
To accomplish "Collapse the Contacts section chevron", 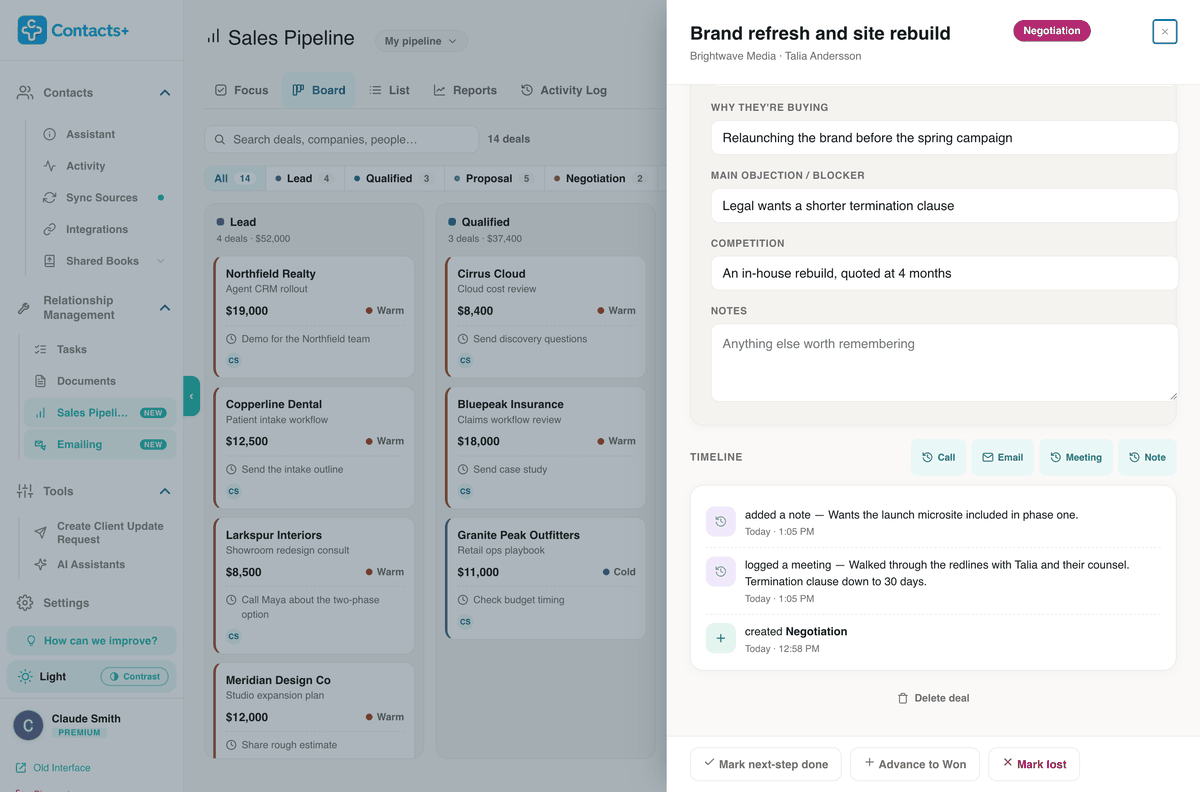I will click(165, 93).
